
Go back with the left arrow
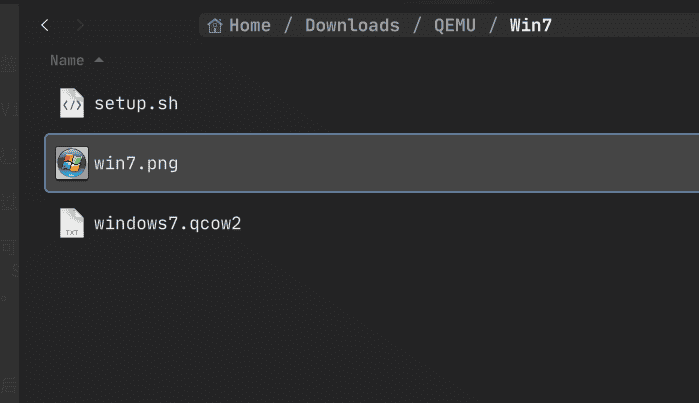pyautogui.click(x=45, y=25)
